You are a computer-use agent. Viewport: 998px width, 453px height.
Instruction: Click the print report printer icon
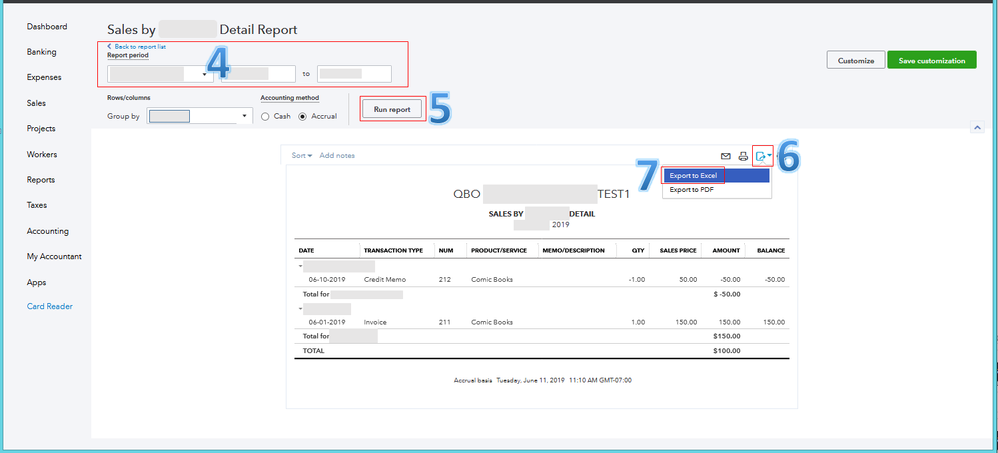point(743,156)
